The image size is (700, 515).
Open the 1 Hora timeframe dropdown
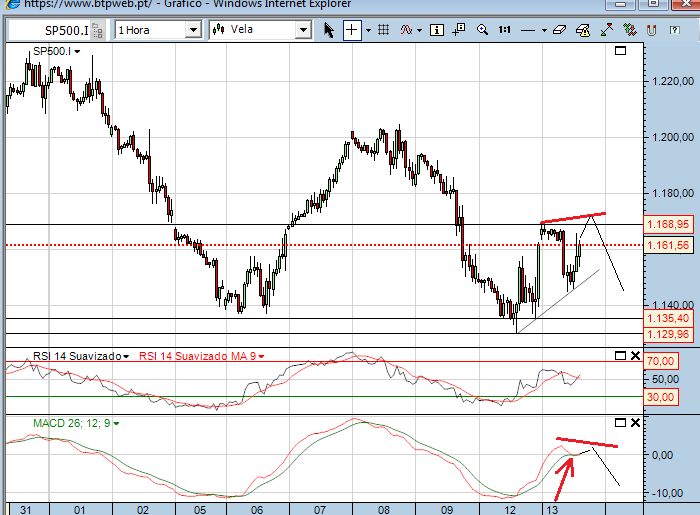coord(193,30)
